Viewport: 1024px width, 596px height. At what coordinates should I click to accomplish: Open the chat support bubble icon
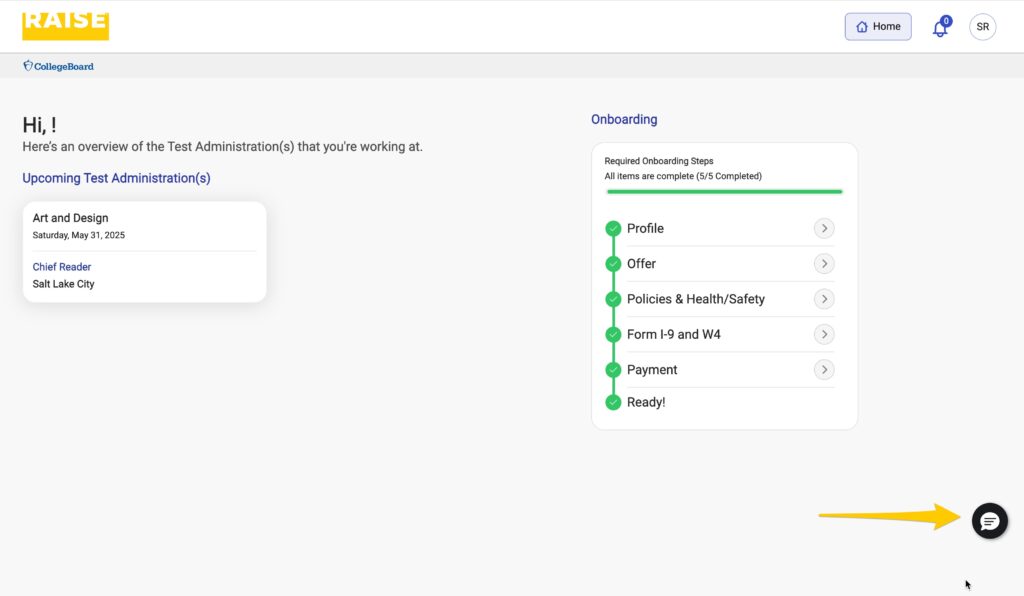click(989, 521)
